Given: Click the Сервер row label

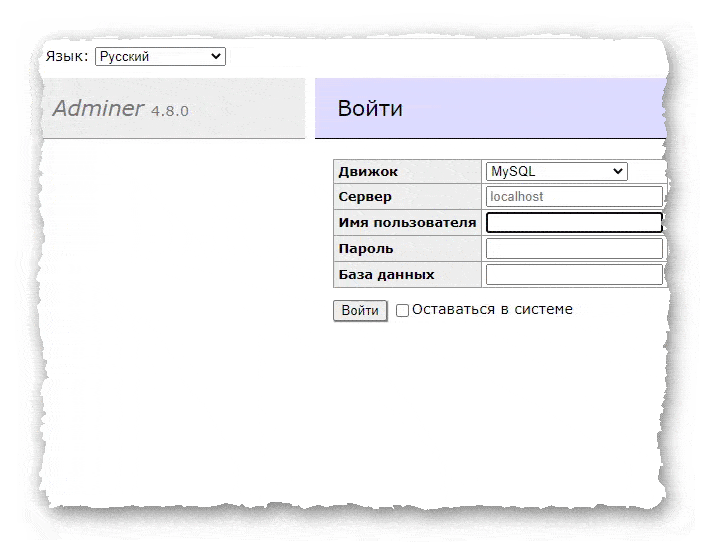Looking at the screenshot, I should coord(365,197).
